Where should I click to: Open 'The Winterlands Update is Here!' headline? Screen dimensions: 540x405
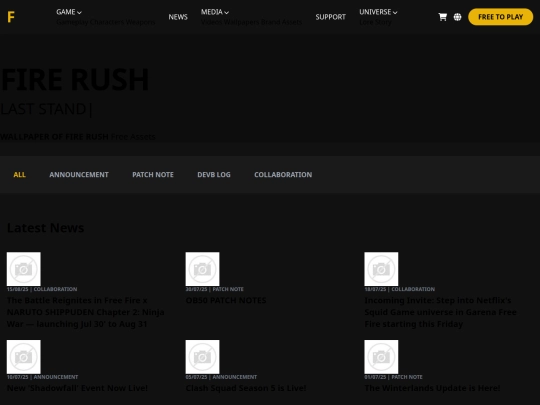pos(432,388)
